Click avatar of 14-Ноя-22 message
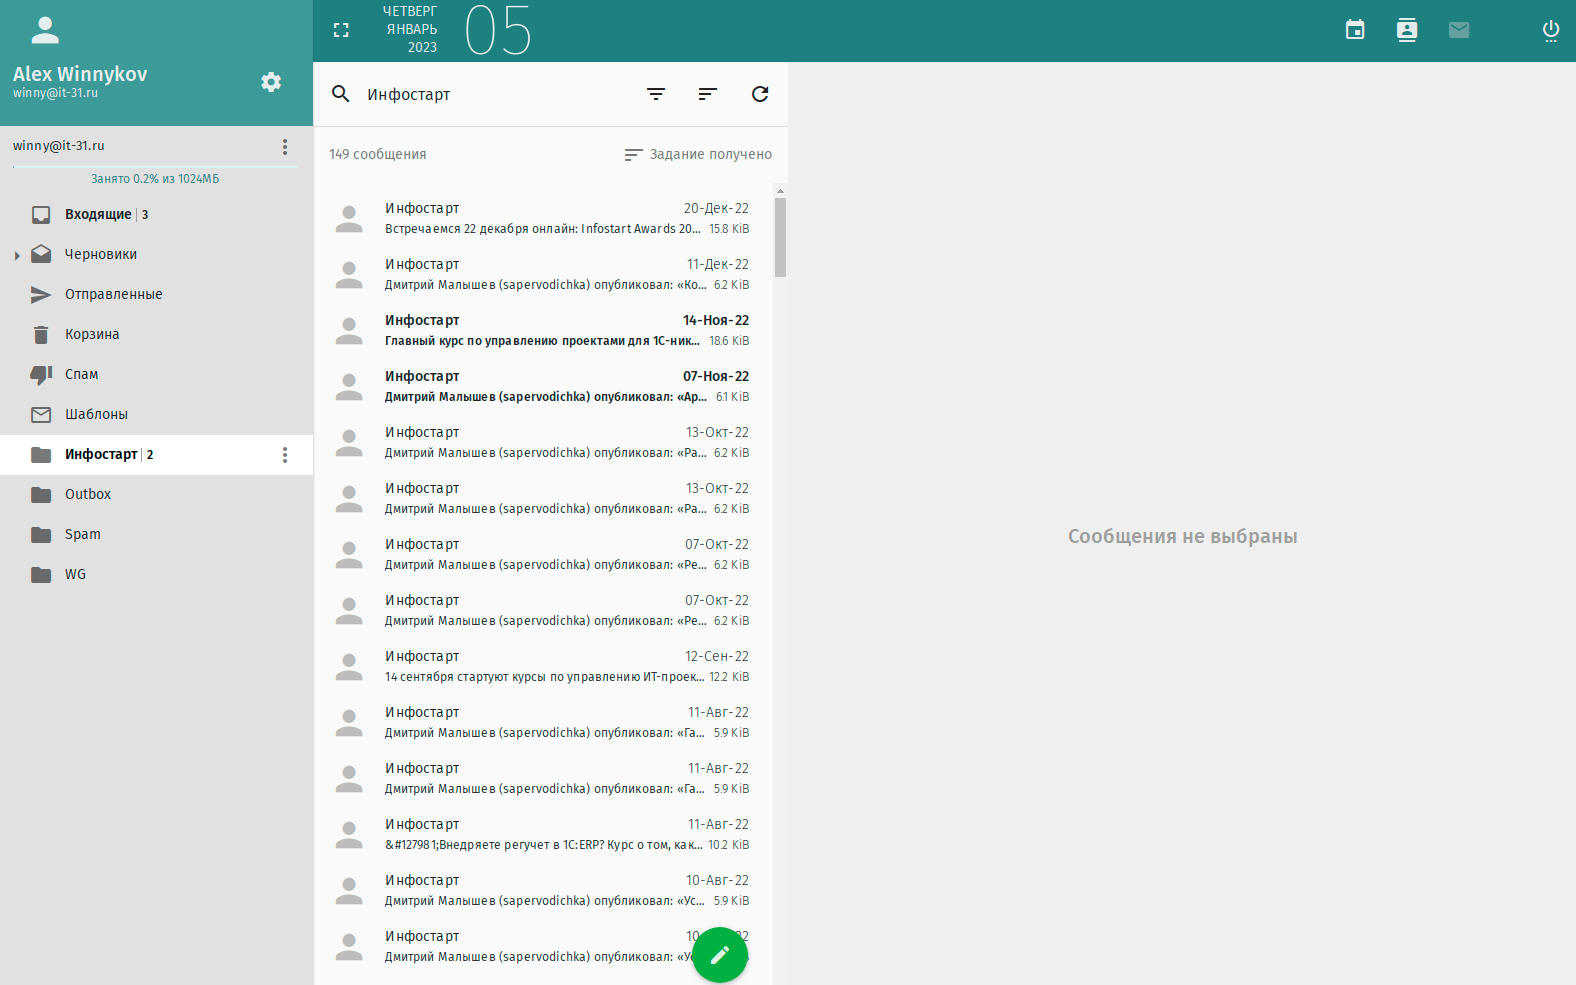This screenshot has width=1576, height=985. pyautogui.click(x=349, y=330)
